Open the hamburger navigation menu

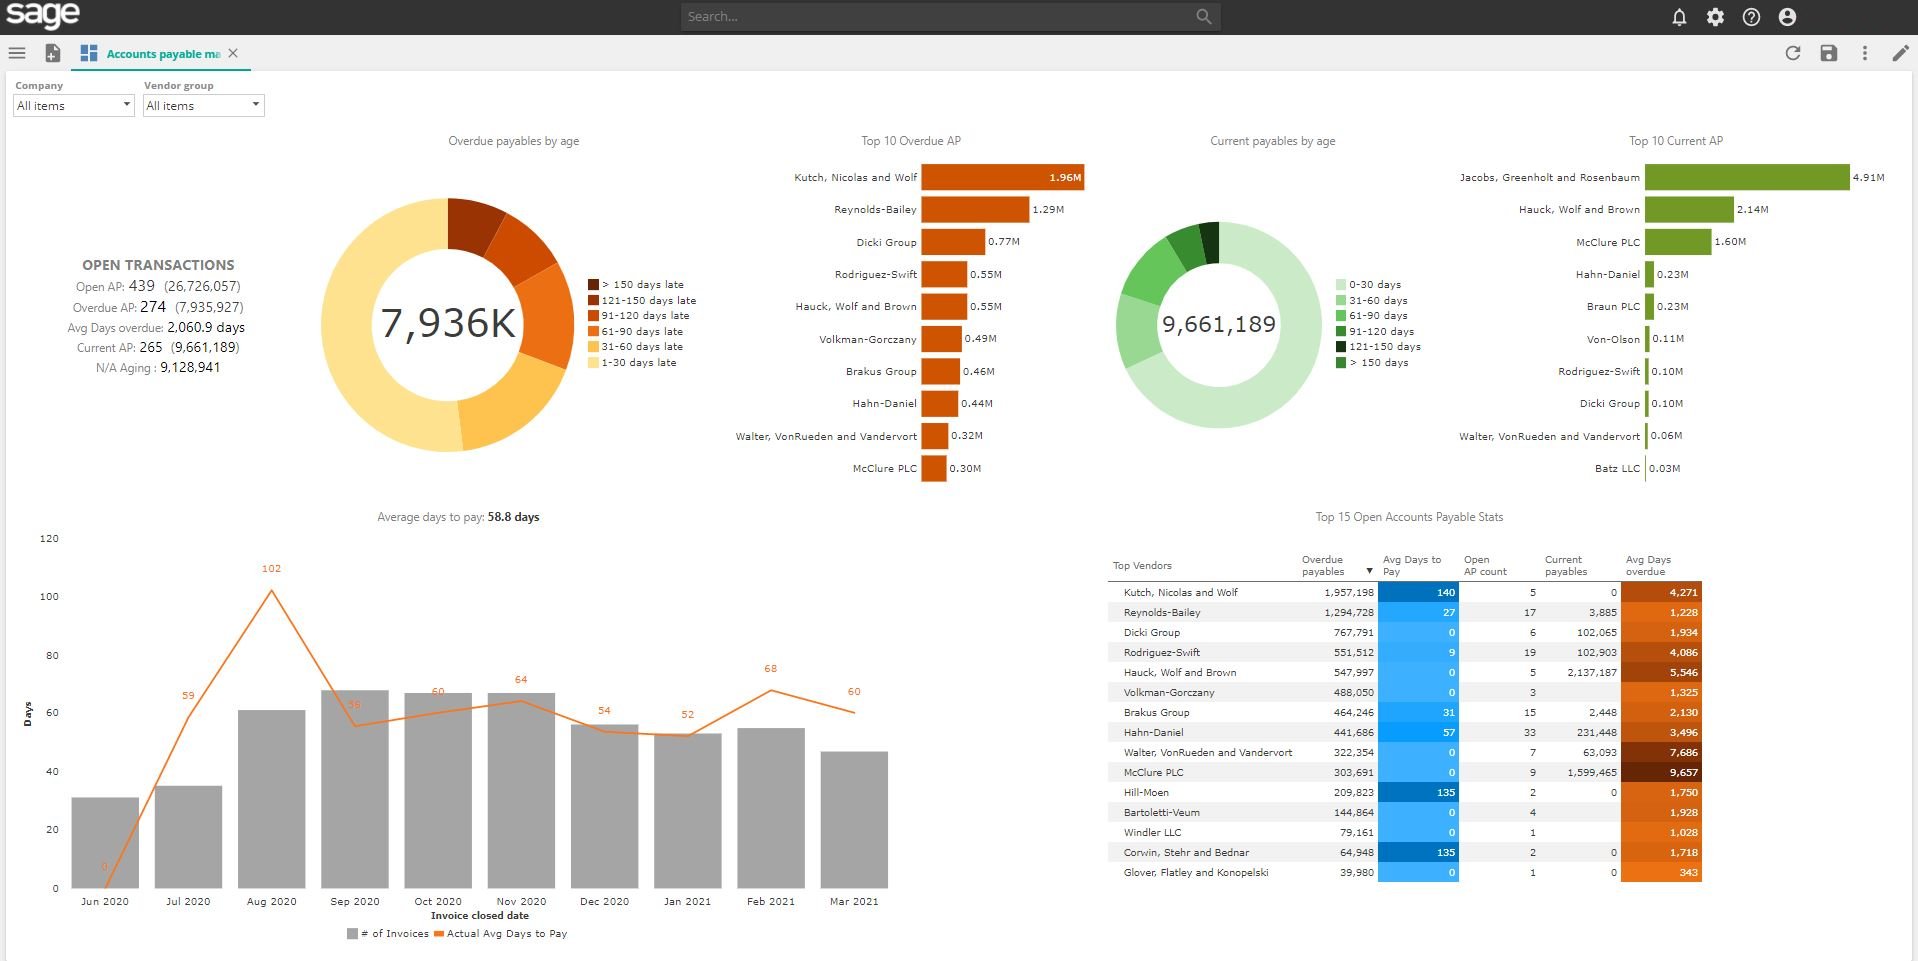pyautogui.click(x=17, y=53)
